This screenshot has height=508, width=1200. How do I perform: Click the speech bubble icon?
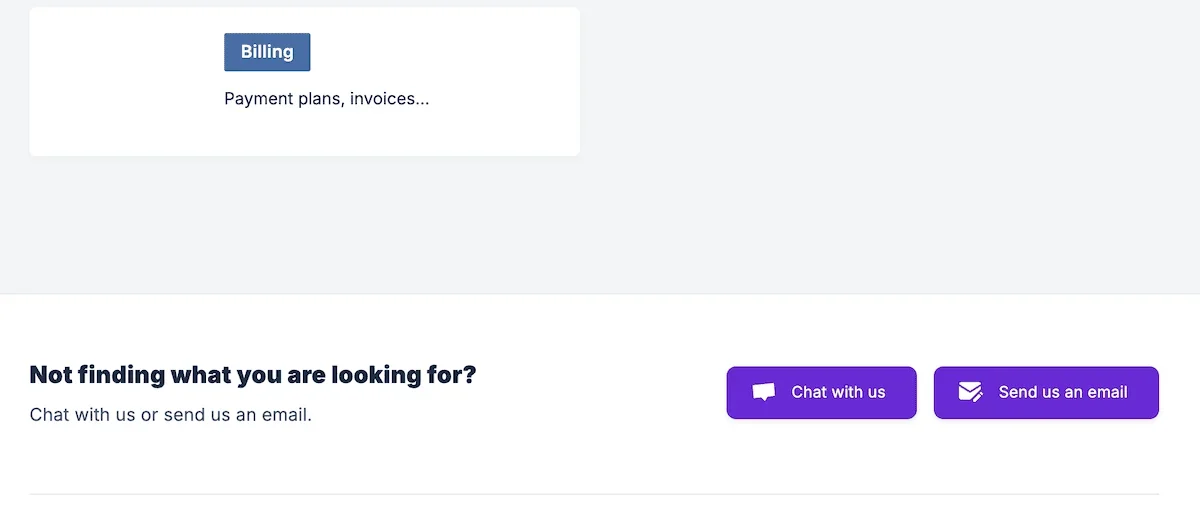pyautogui.click(x=764, y=392)
